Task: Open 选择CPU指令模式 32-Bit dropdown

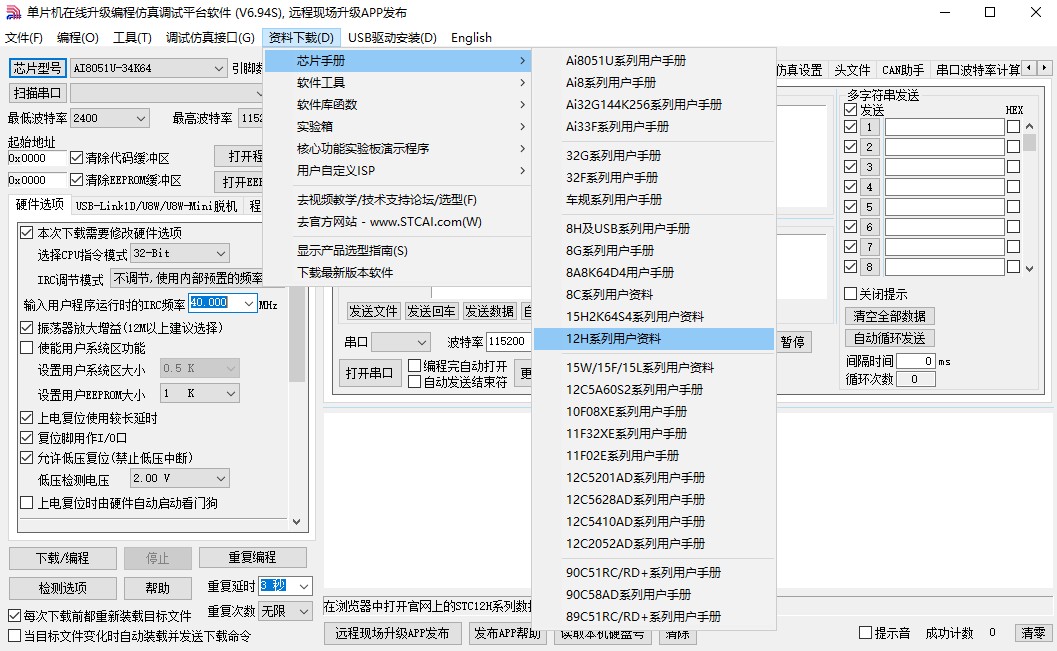Action: point(220,253)
